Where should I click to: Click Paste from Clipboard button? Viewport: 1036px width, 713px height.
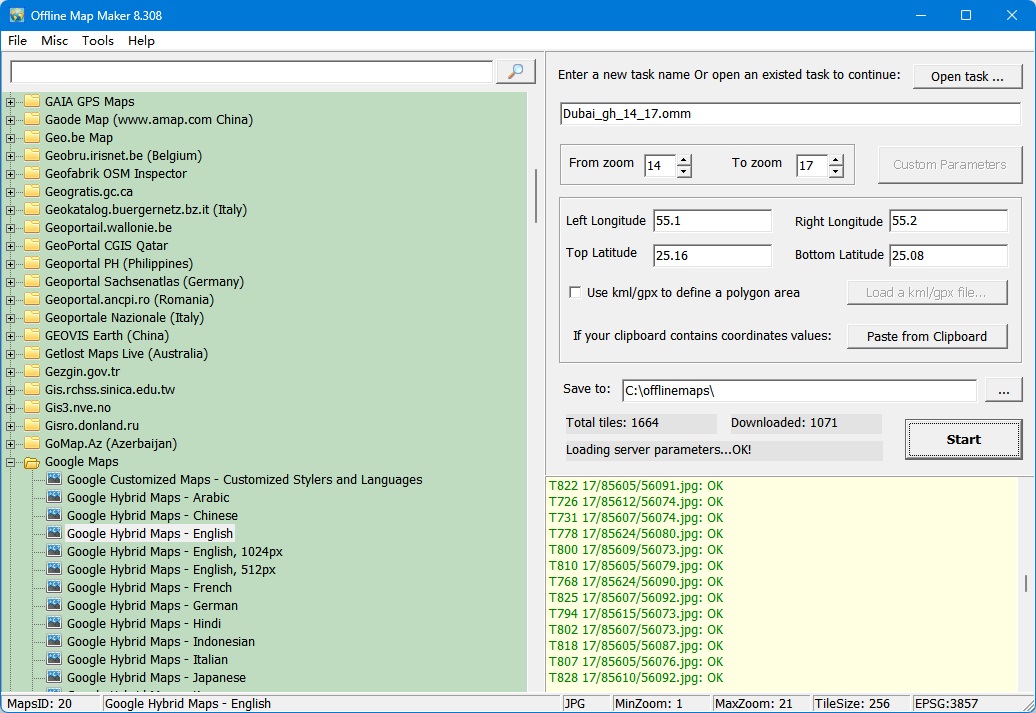click(x=927, y=336)
